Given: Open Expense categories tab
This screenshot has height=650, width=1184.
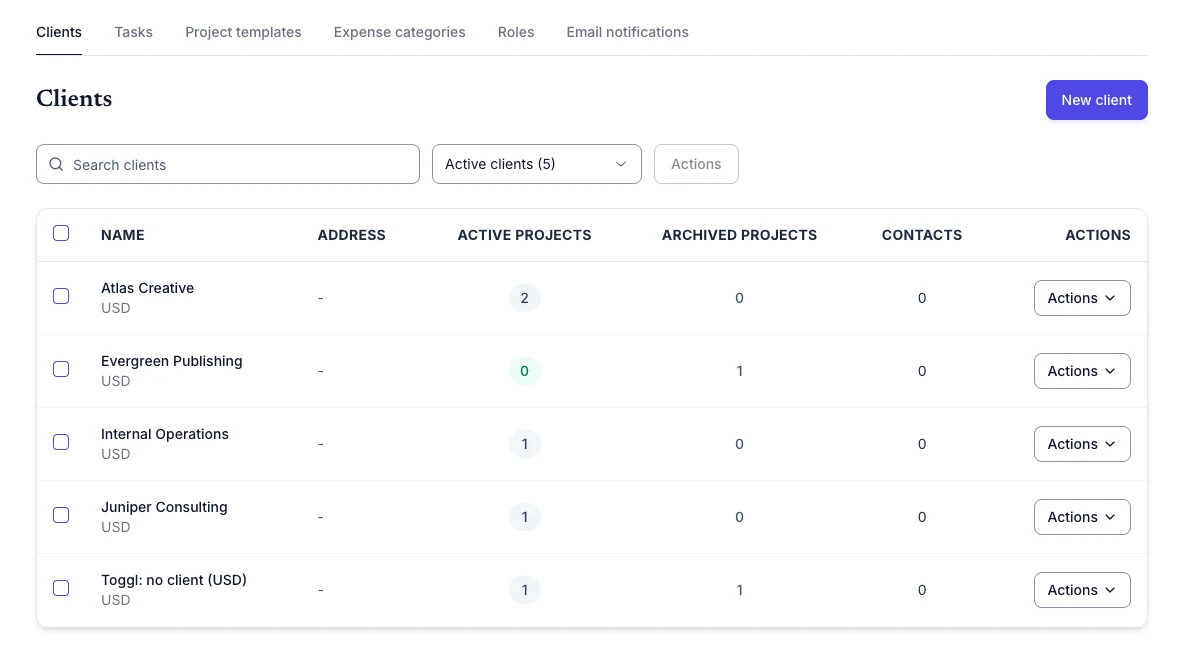Looking at the screenshot, I should tap(399, 32).
